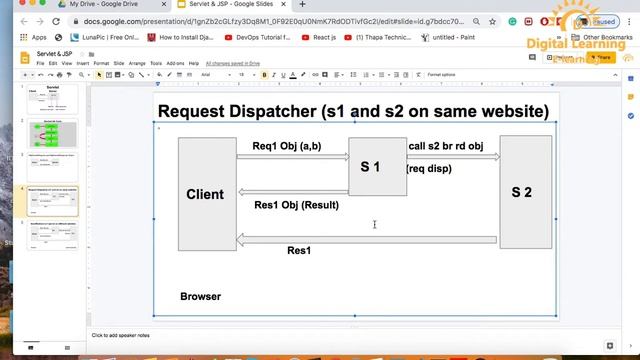Reload the page in Chrome

[56, 22]
